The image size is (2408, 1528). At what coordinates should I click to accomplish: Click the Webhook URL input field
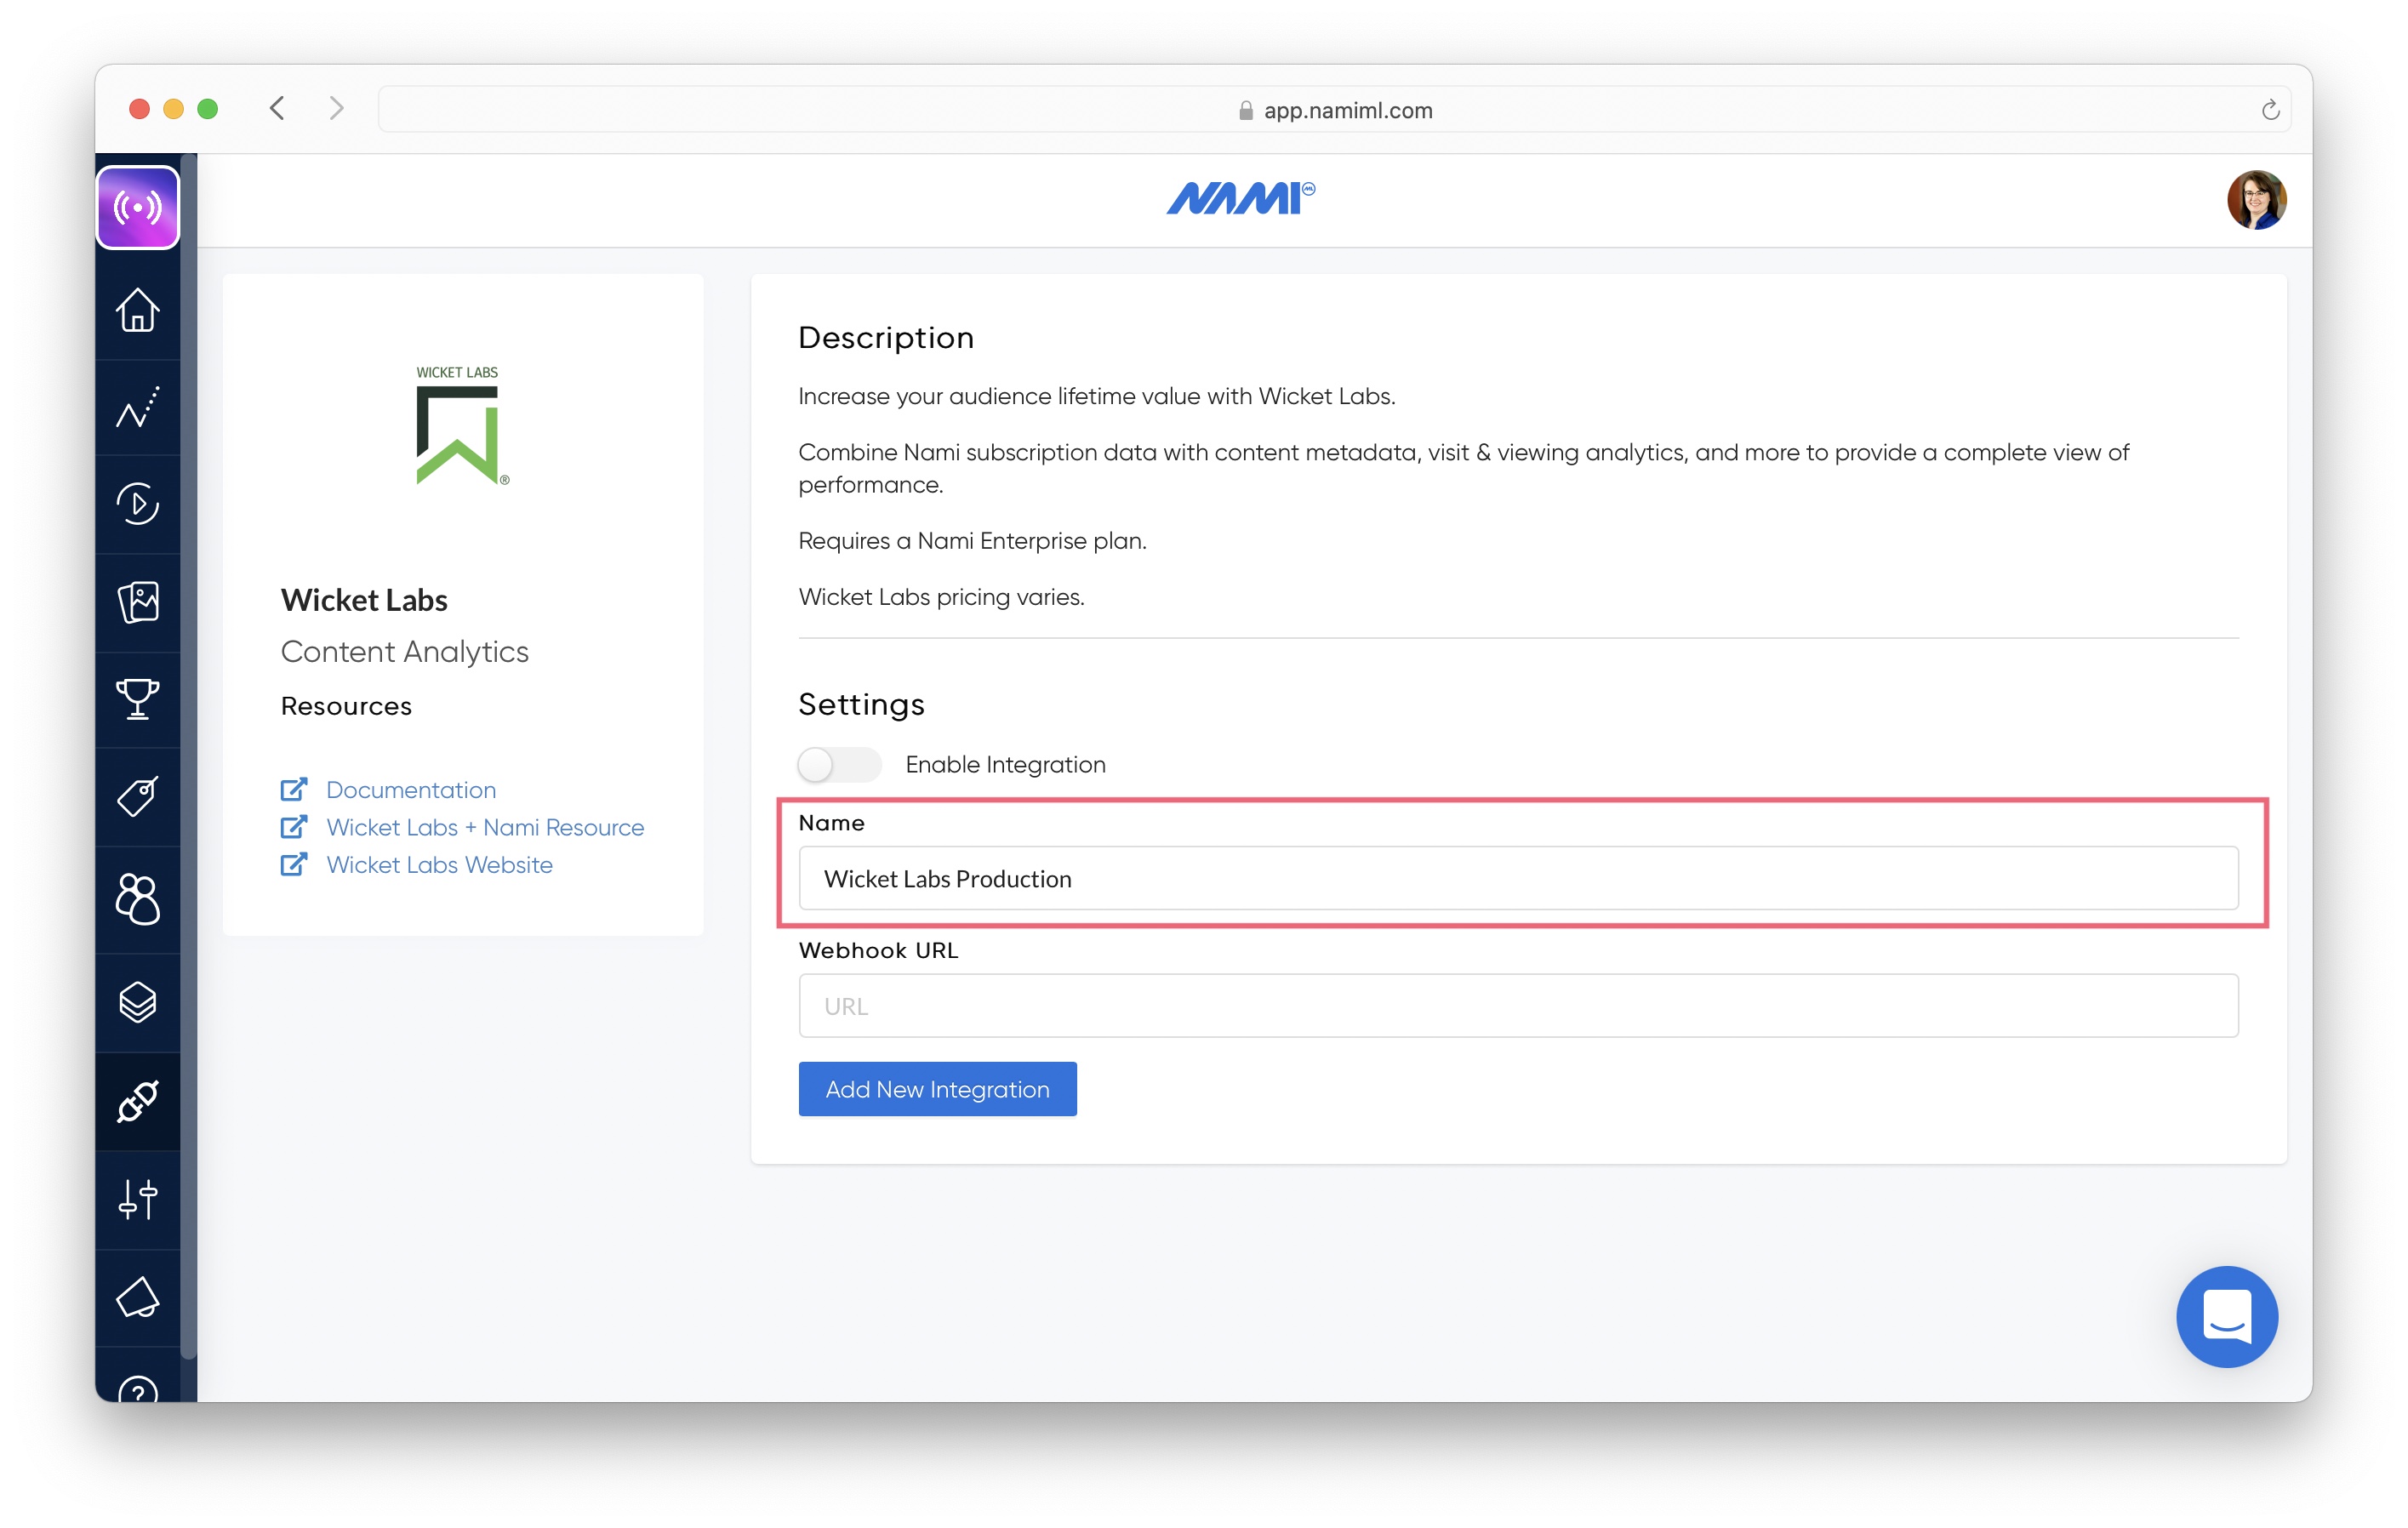point(1518,1006)
